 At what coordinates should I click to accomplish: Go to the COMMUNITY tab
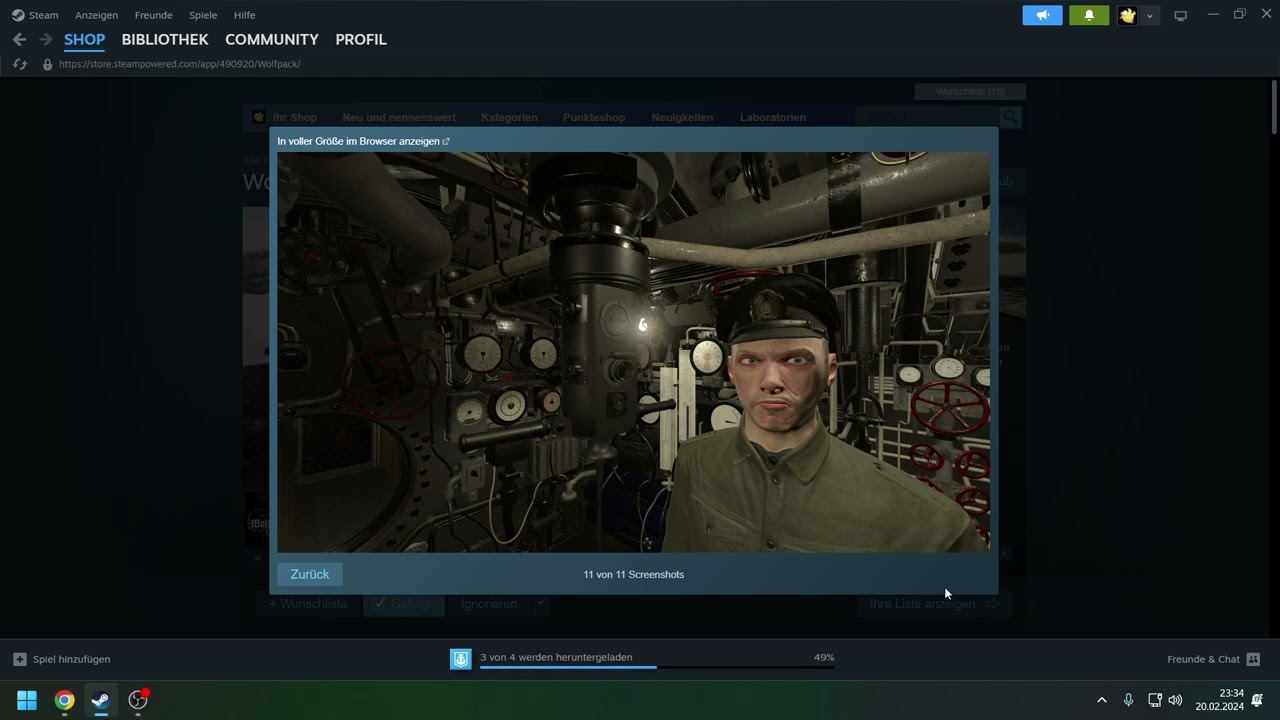tap(272, 39)
